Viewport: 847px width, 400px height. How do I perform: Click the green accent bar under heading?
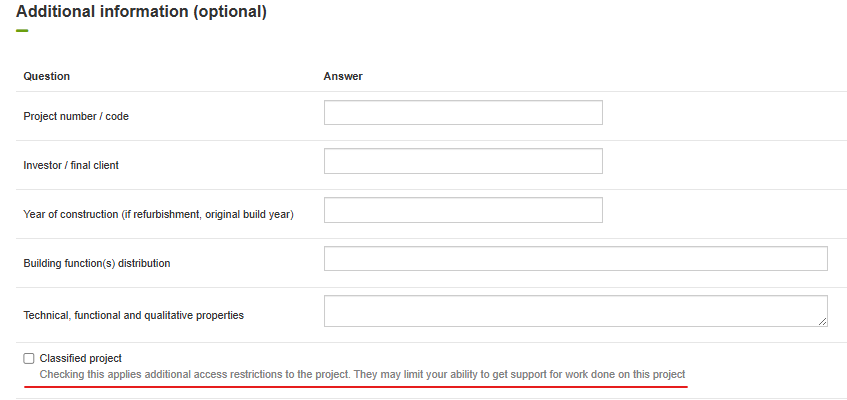click(22, 31)
